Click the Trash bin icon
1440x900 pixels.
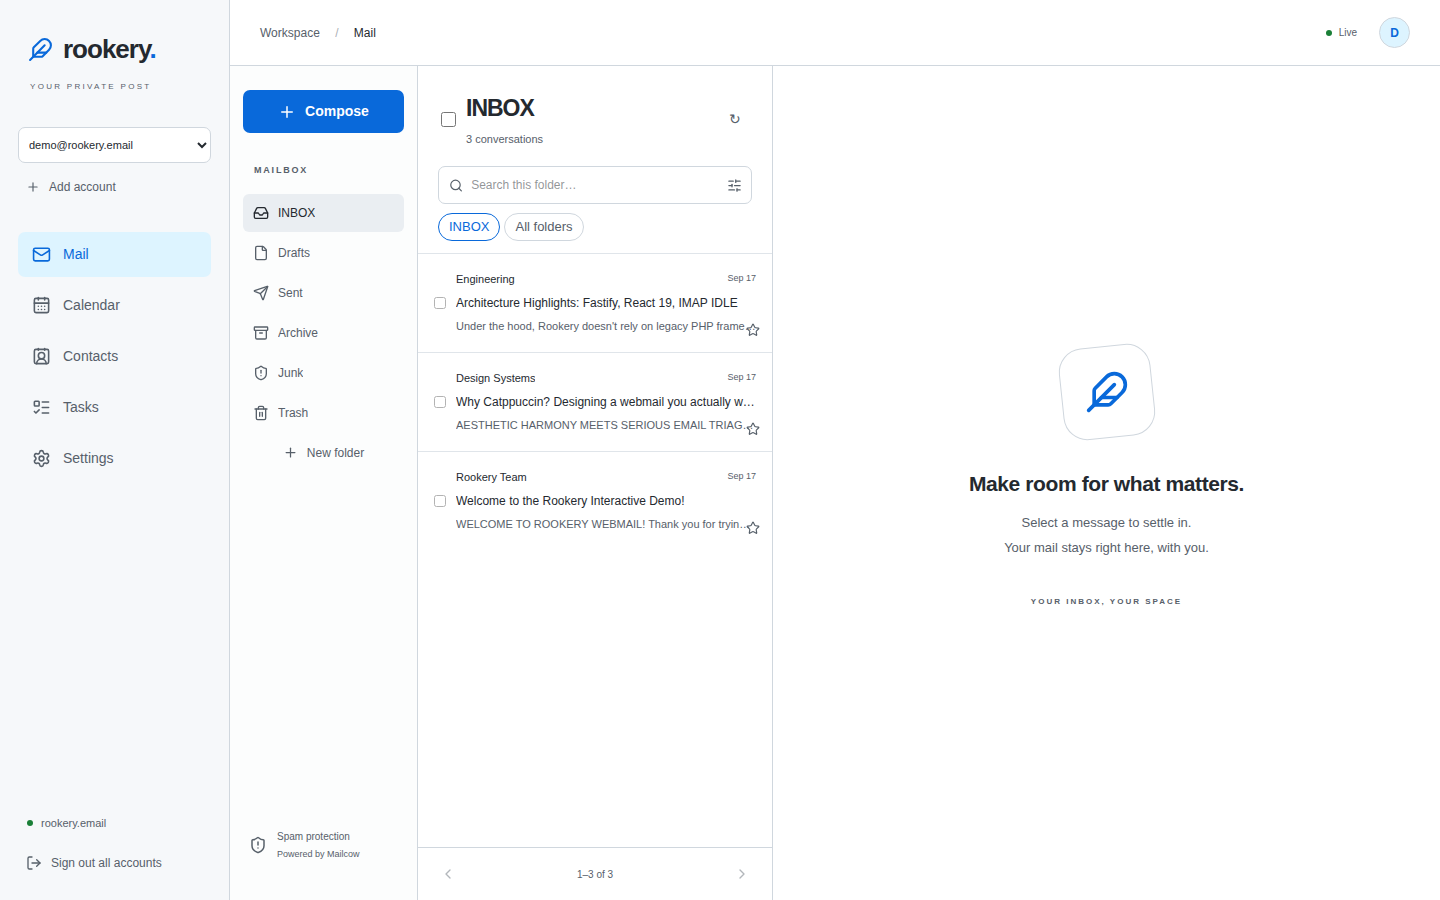click(261, 413)
